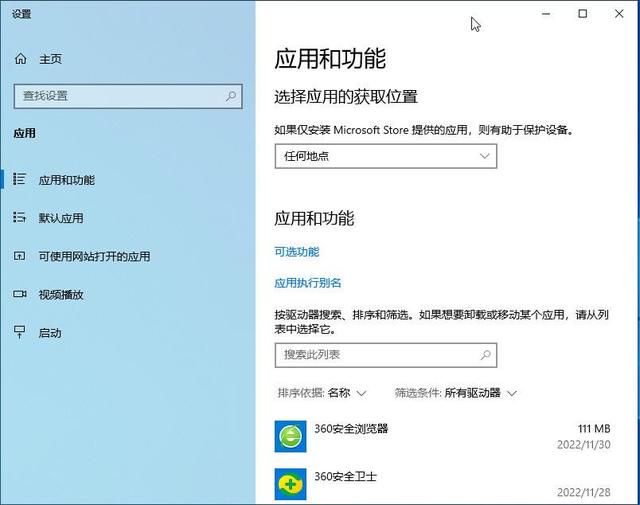The width and height of the screenshot is (640, 505).
Task: Open the 任何地点 source dropdown
Action: tap(386, 156)
